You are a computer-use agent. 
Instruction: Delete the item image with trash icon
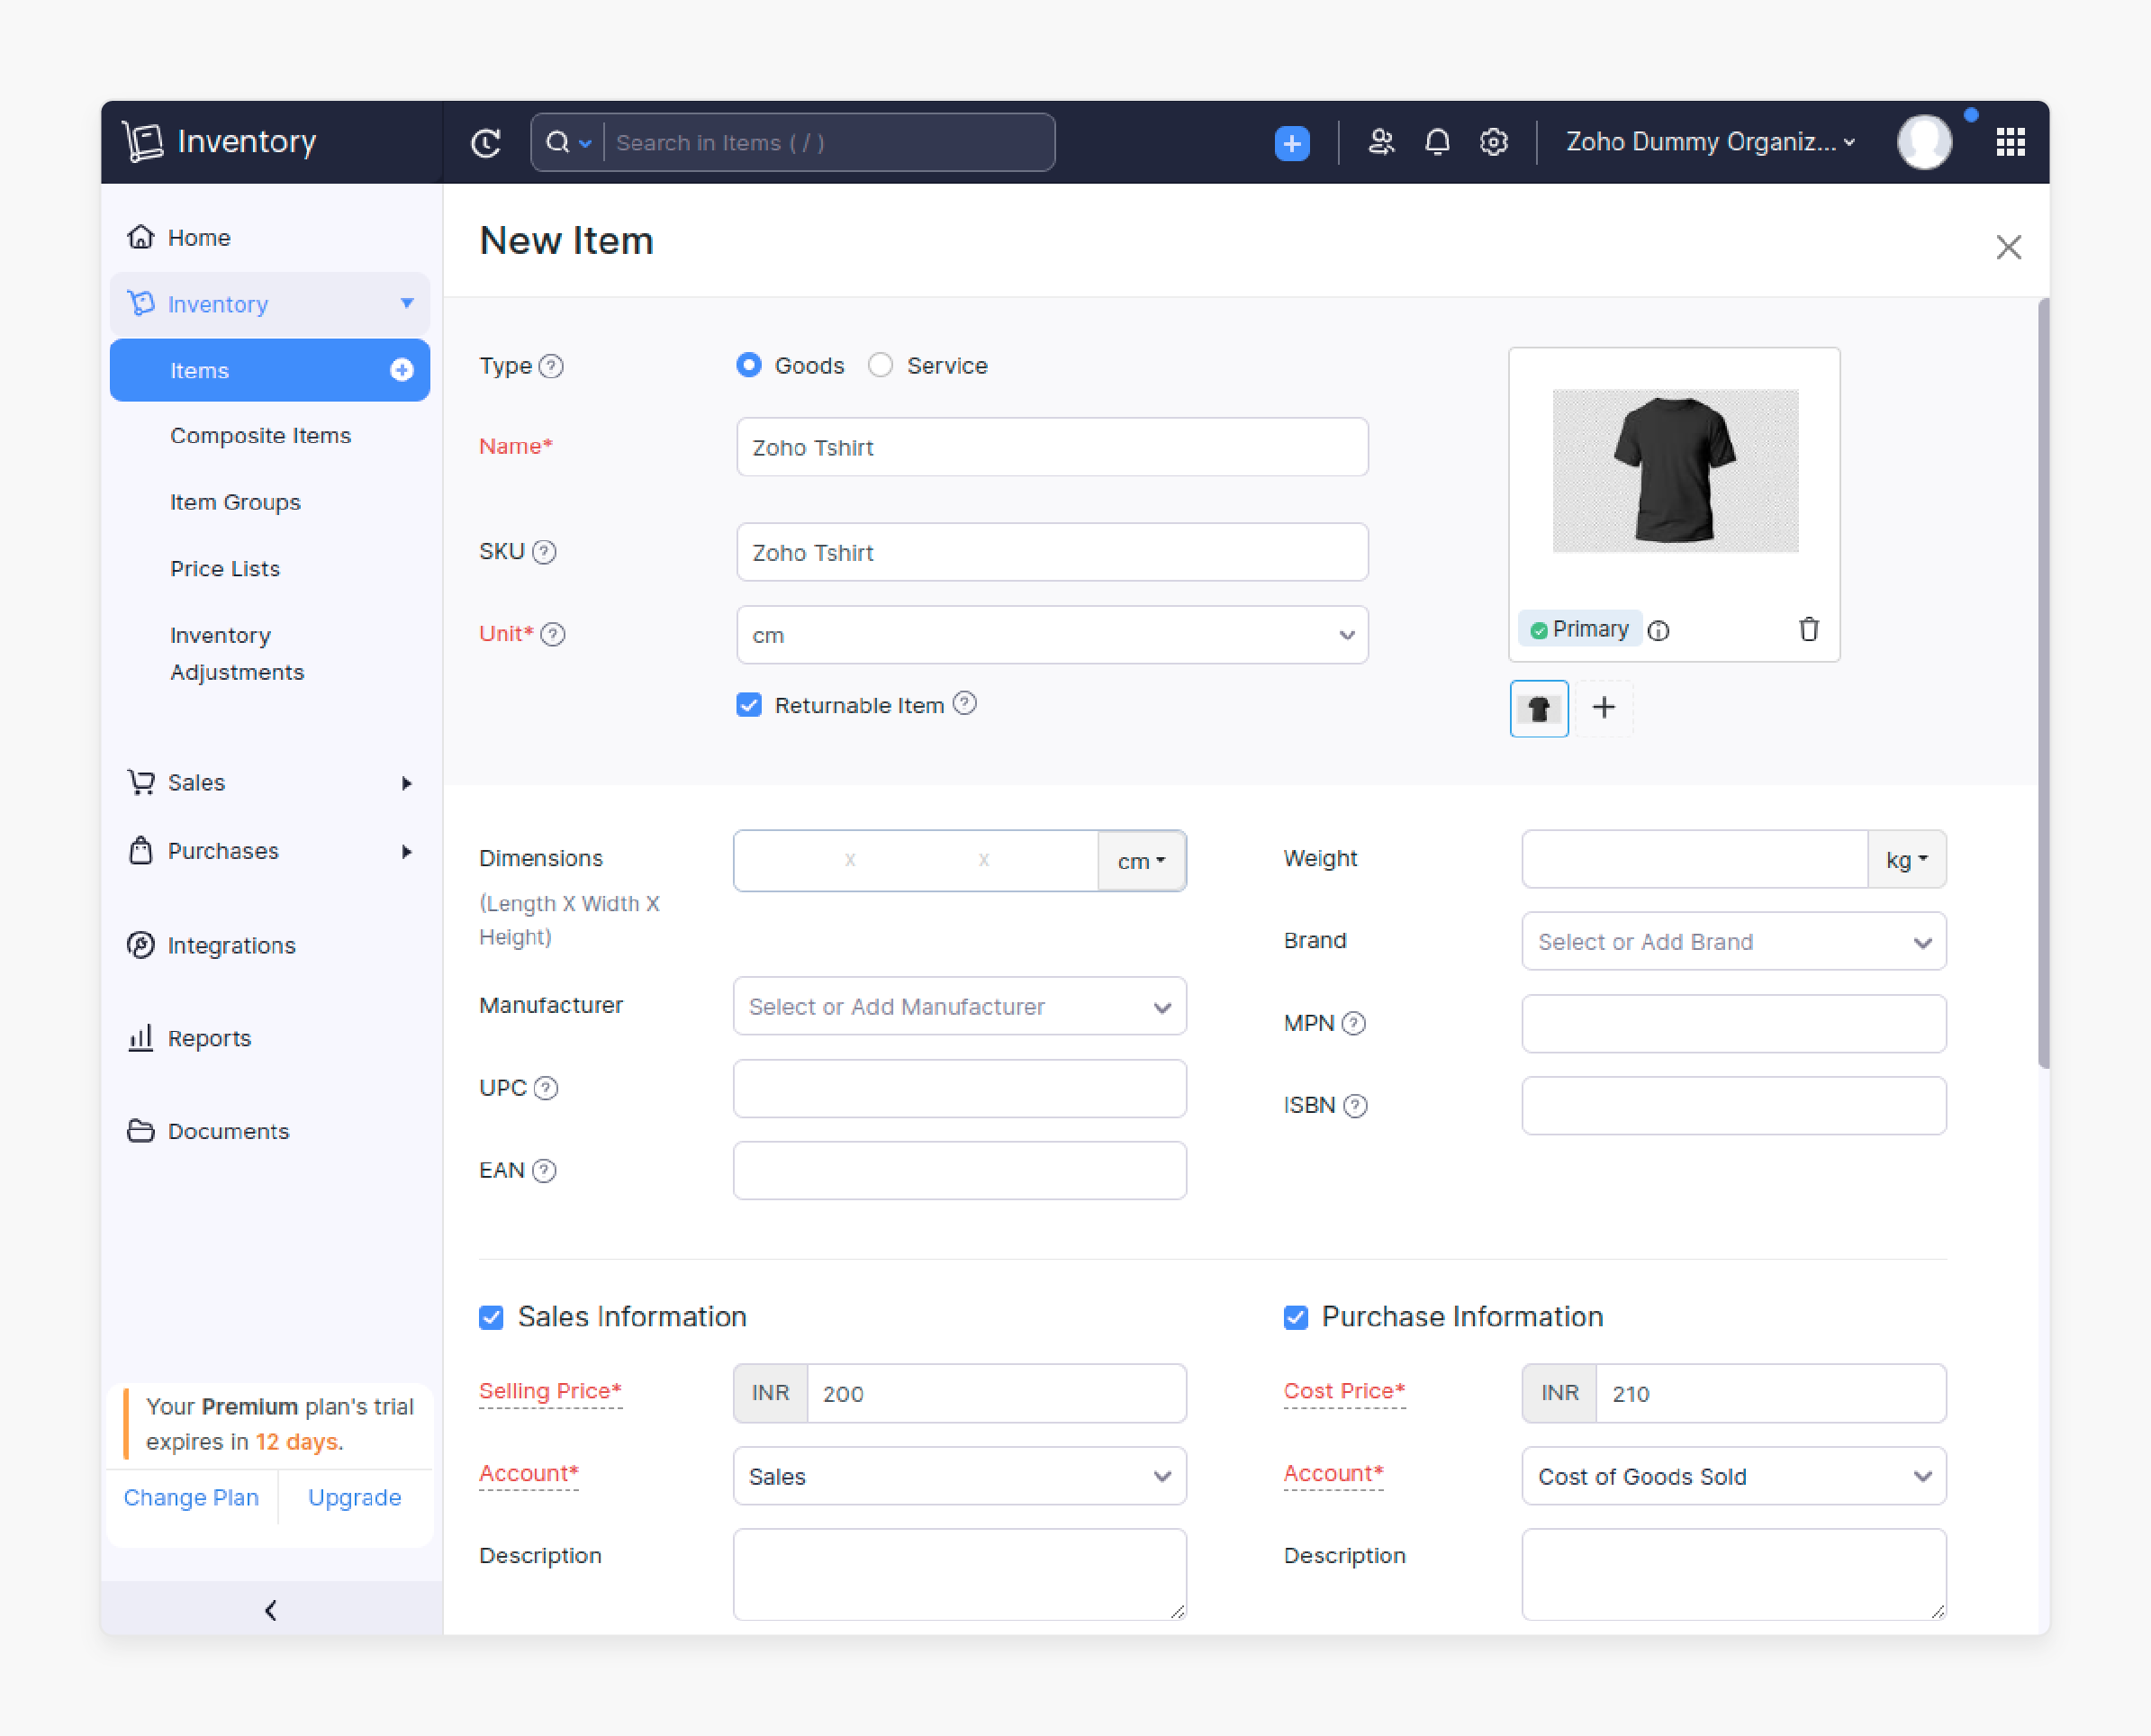[x=1808, y=629]
